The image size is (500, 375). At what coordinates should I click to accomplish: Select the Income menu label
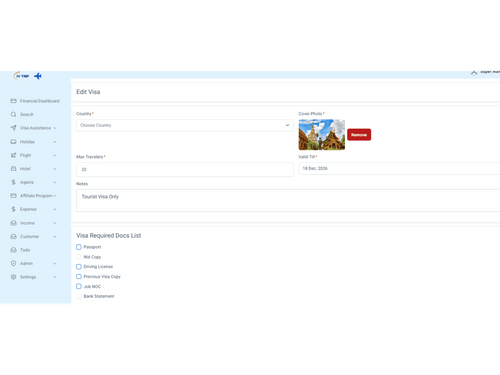[27, 223]
